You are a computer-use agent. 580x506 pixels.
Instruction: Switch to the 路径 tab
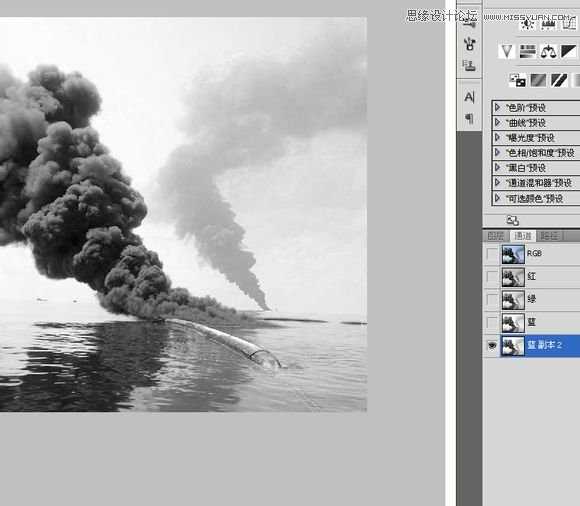pos(550,236)
